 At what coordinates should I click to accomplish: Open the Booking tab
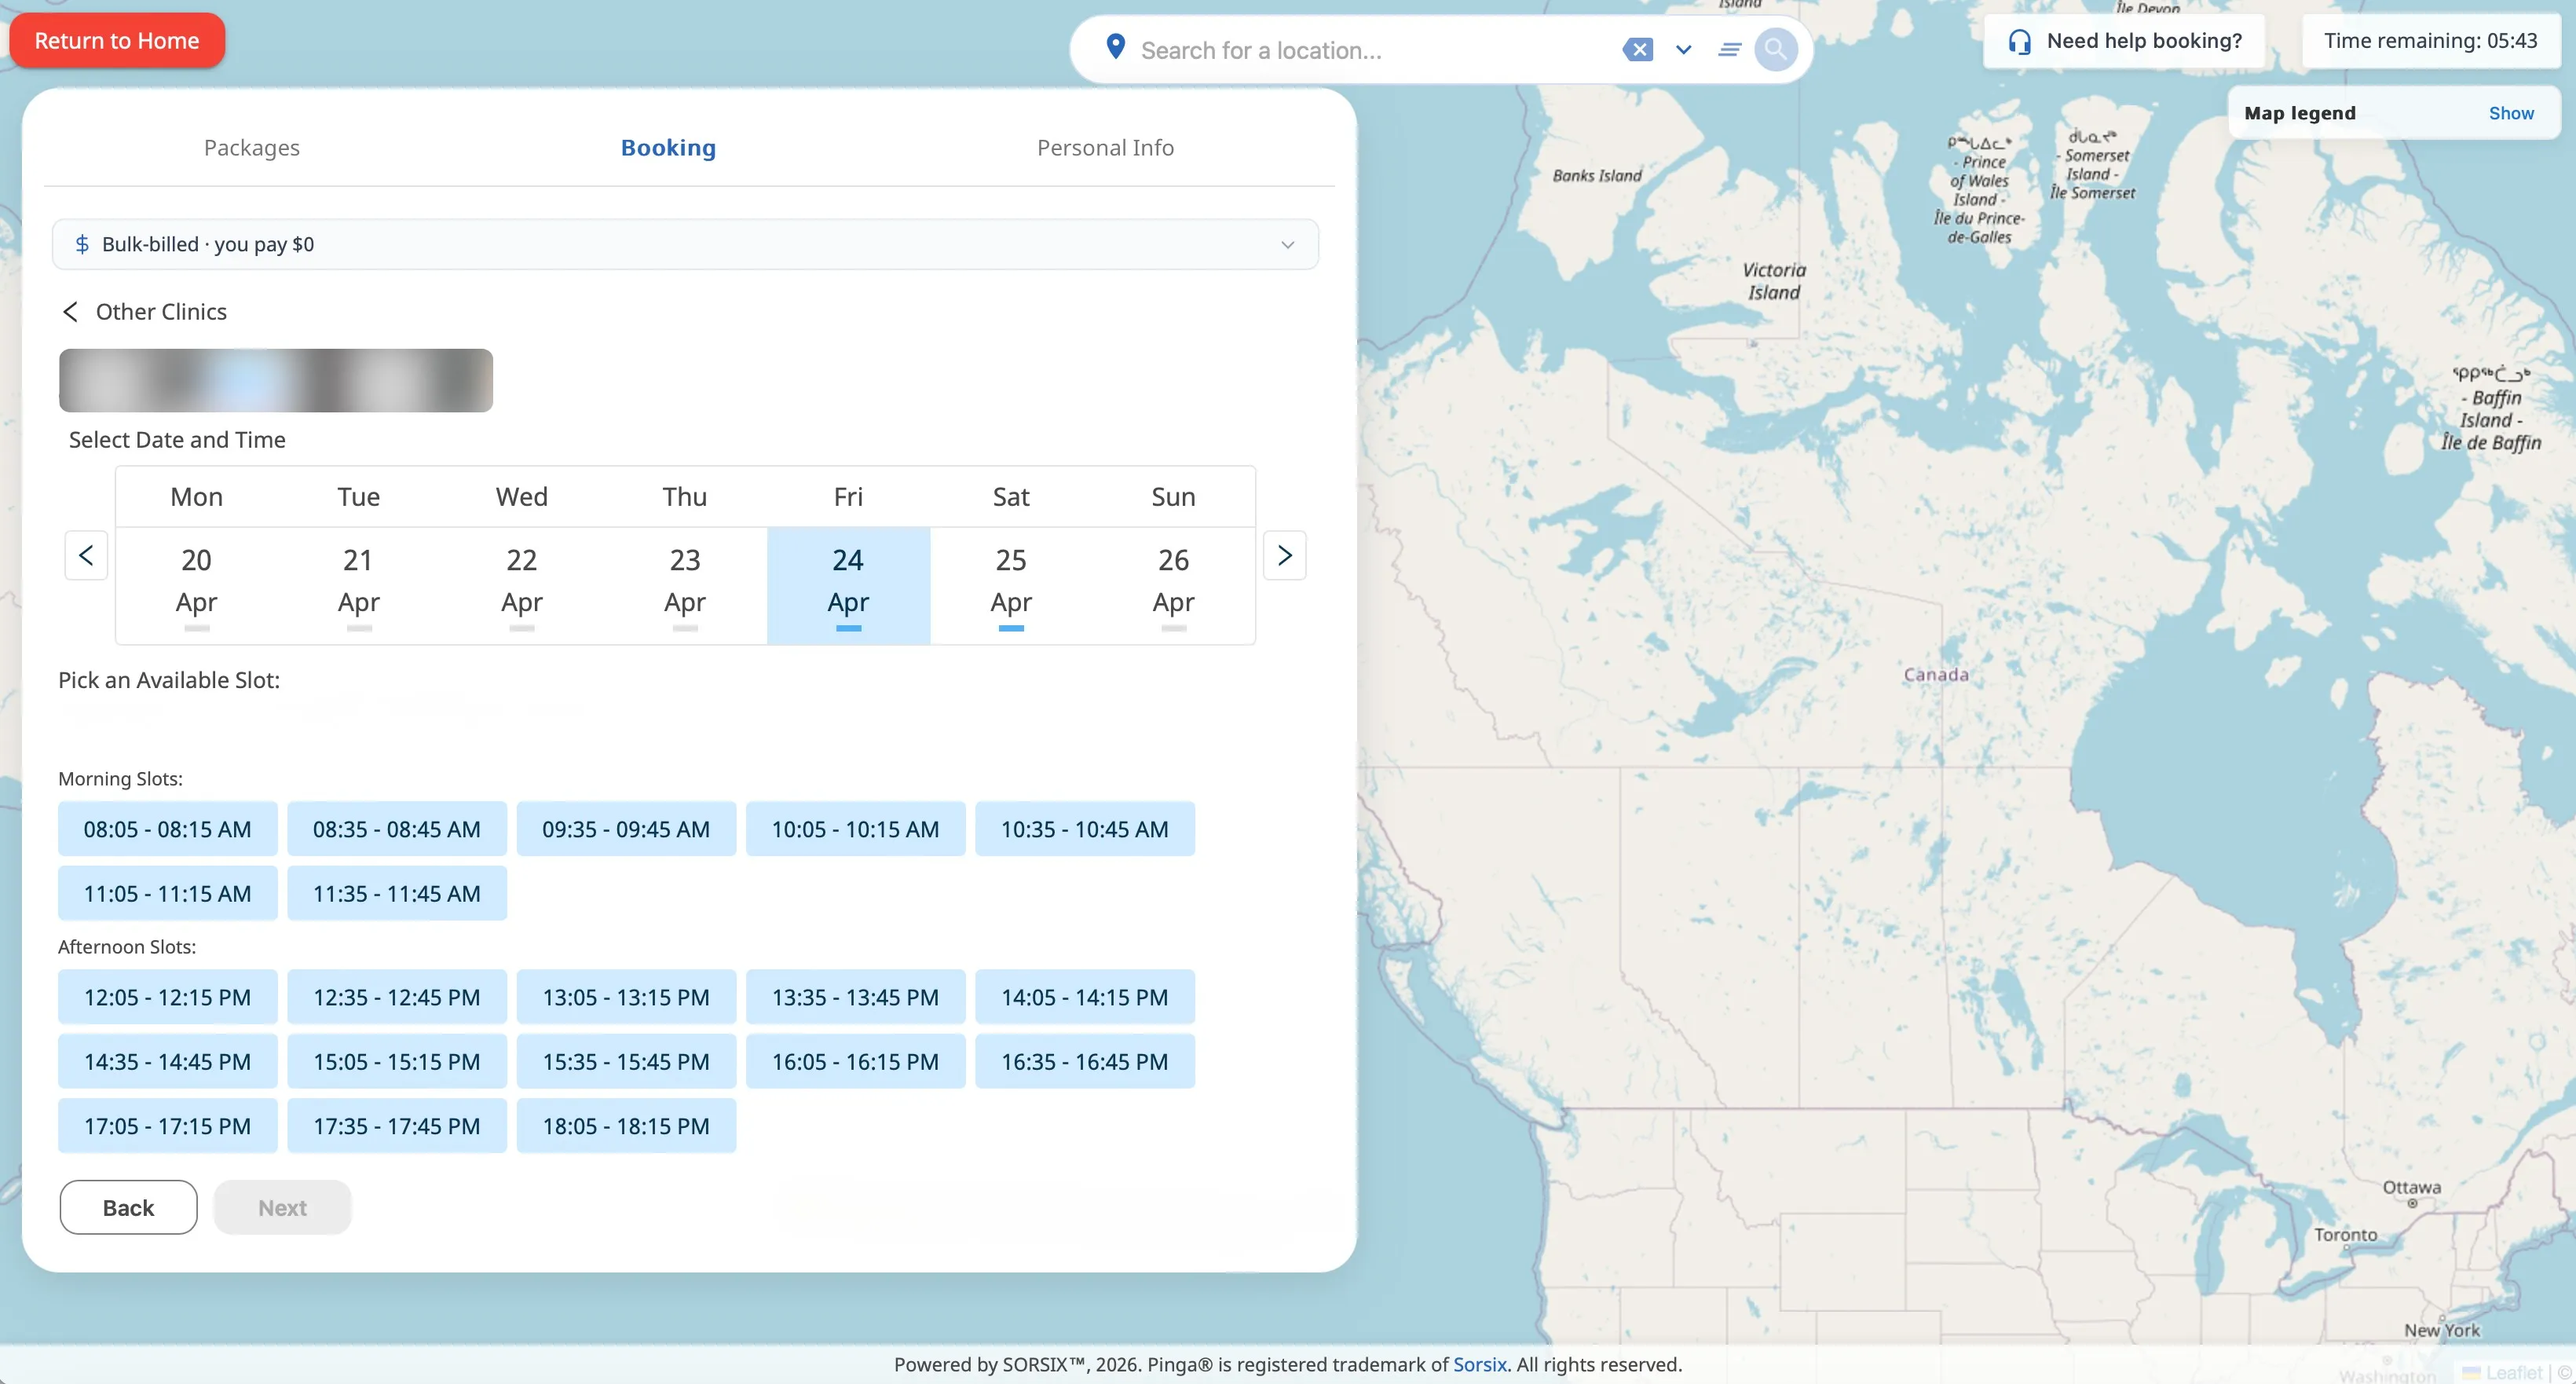tap(668, 148)
